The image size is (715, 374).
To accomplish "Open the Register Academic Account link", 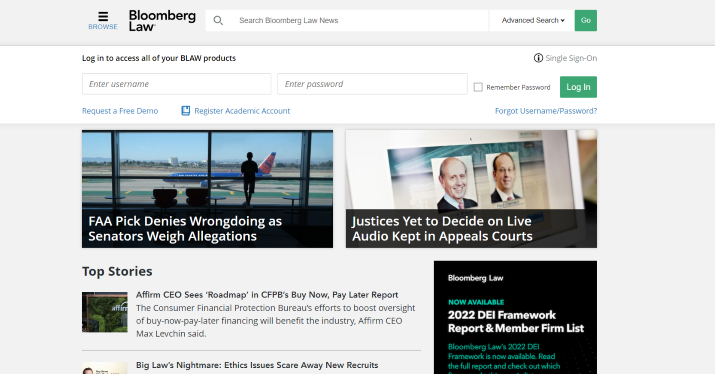I will [x=242, y=111].
